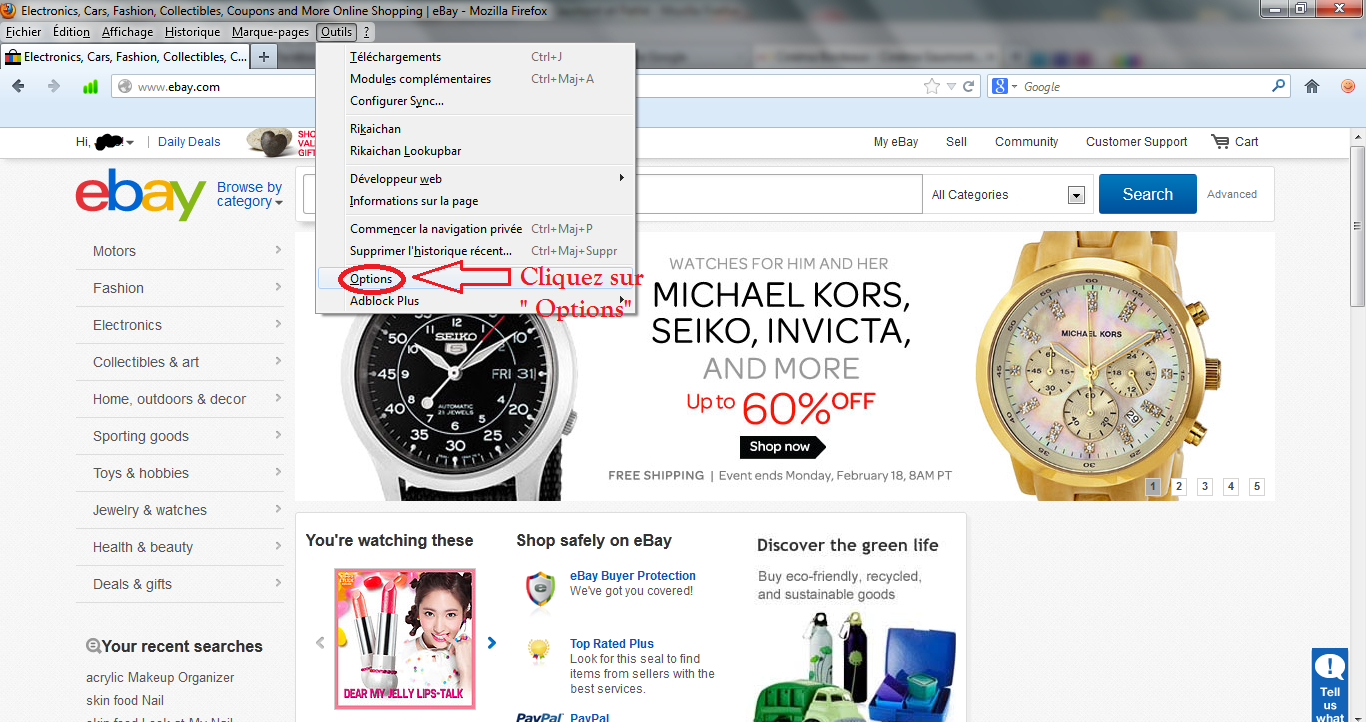1366x722 pixels.
Task: Open the Tell us what feedback widget
Action: coord(1330,686)
